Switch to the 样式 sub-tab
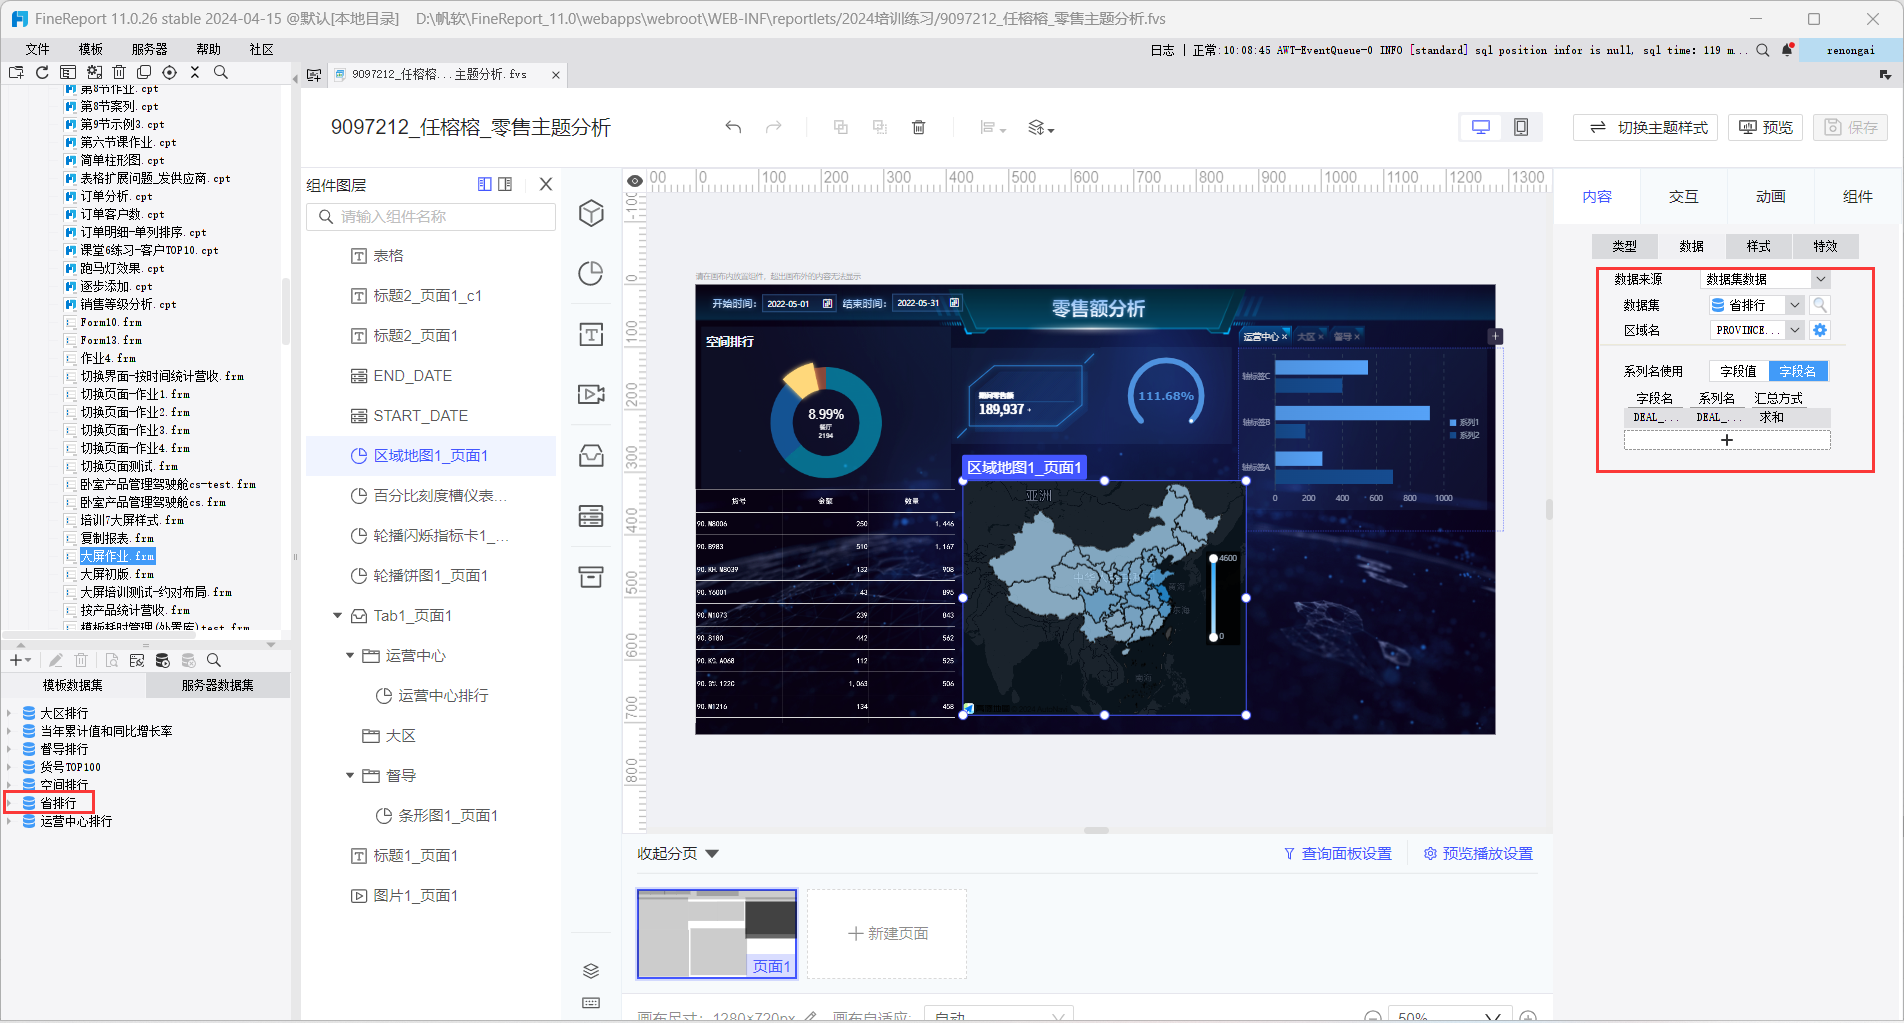Image resolution: width=1904 pixels, height=1023 pixels. tap(1758, 246)
